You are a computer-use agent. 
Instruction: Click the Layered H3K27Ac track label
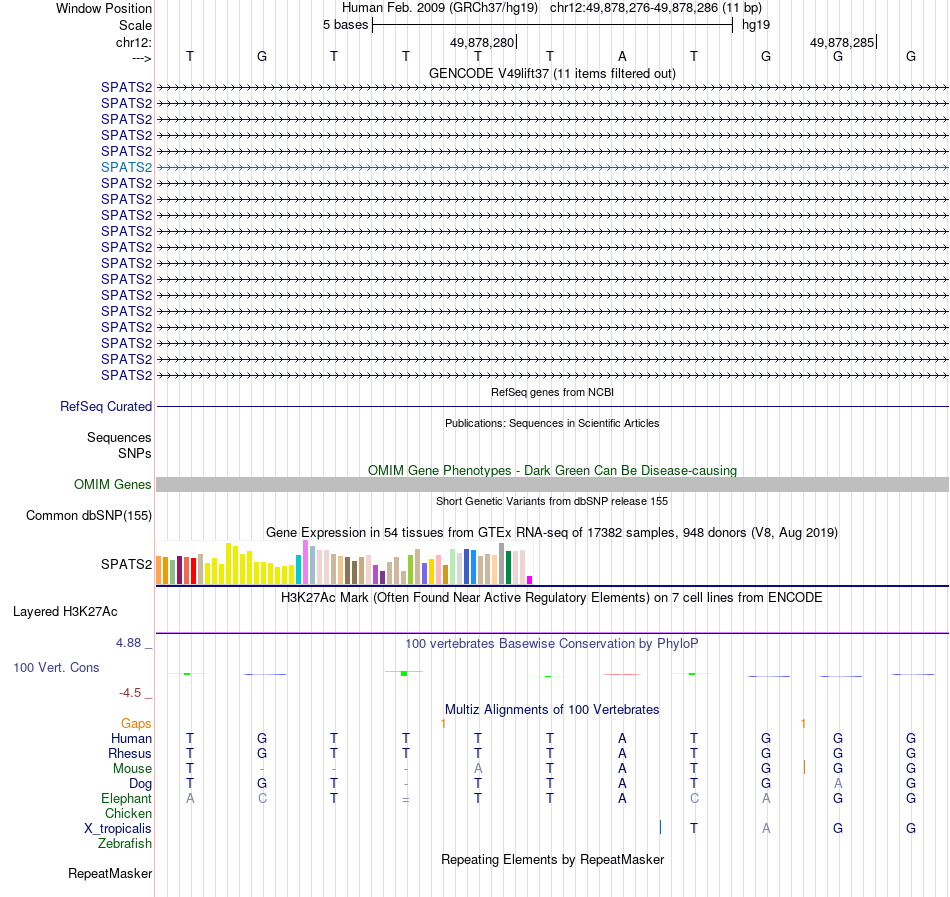point(65,612)
